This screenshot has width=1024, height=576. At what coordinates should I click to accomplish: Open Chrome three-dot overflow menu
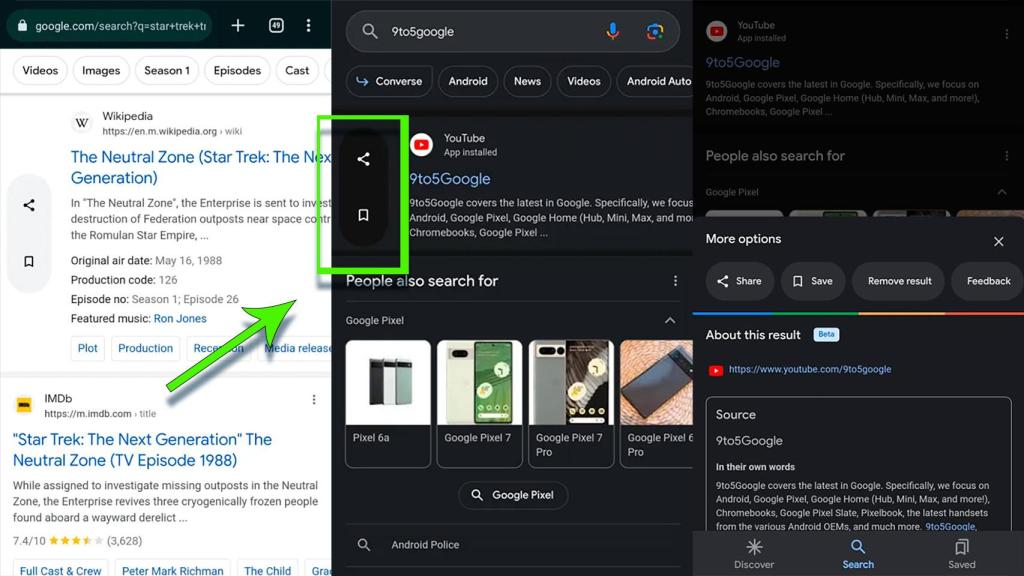(x=308, y=25)
